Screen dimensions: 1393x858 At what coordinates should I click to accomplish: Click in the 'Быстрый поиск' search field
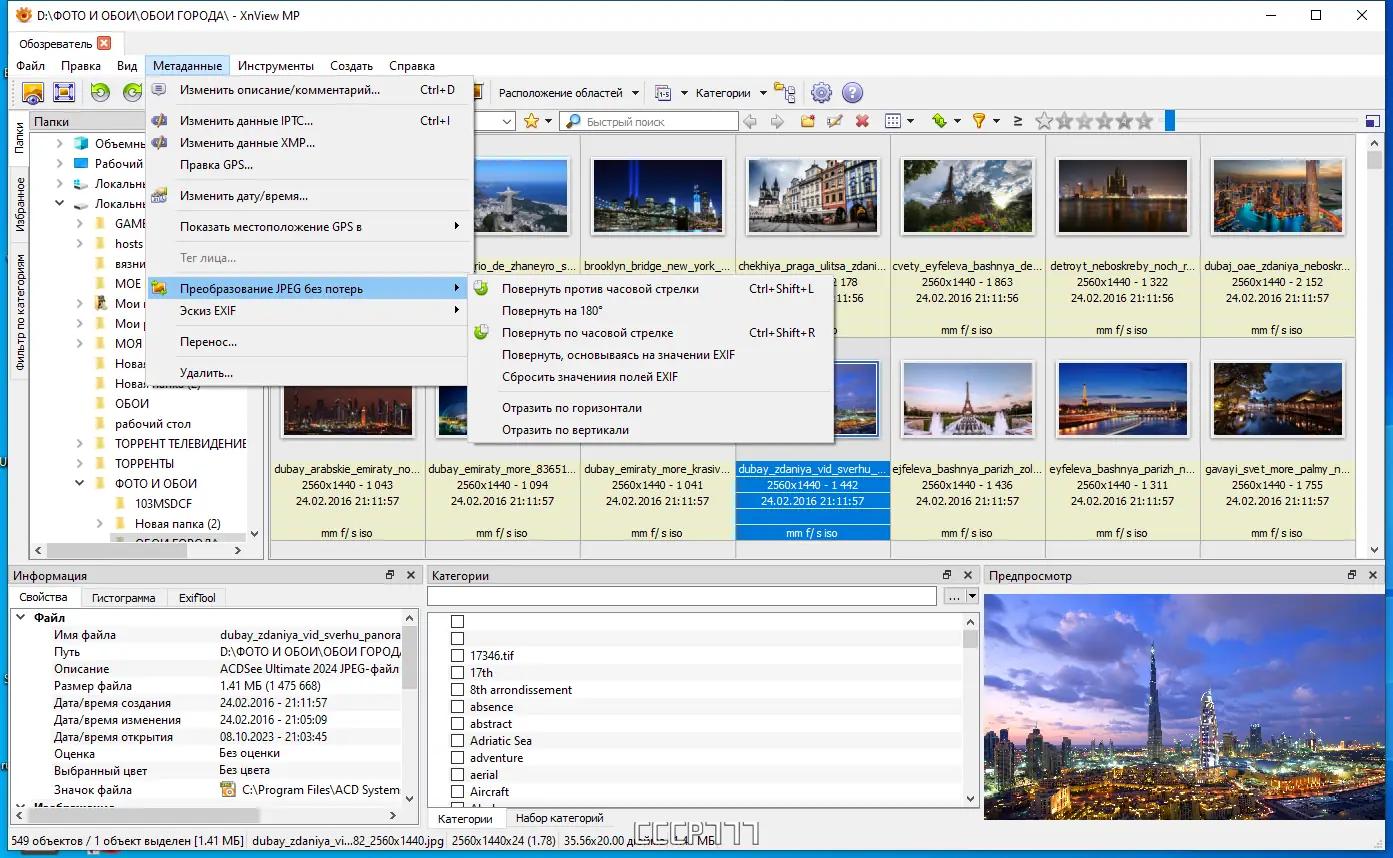pos(650,122)
